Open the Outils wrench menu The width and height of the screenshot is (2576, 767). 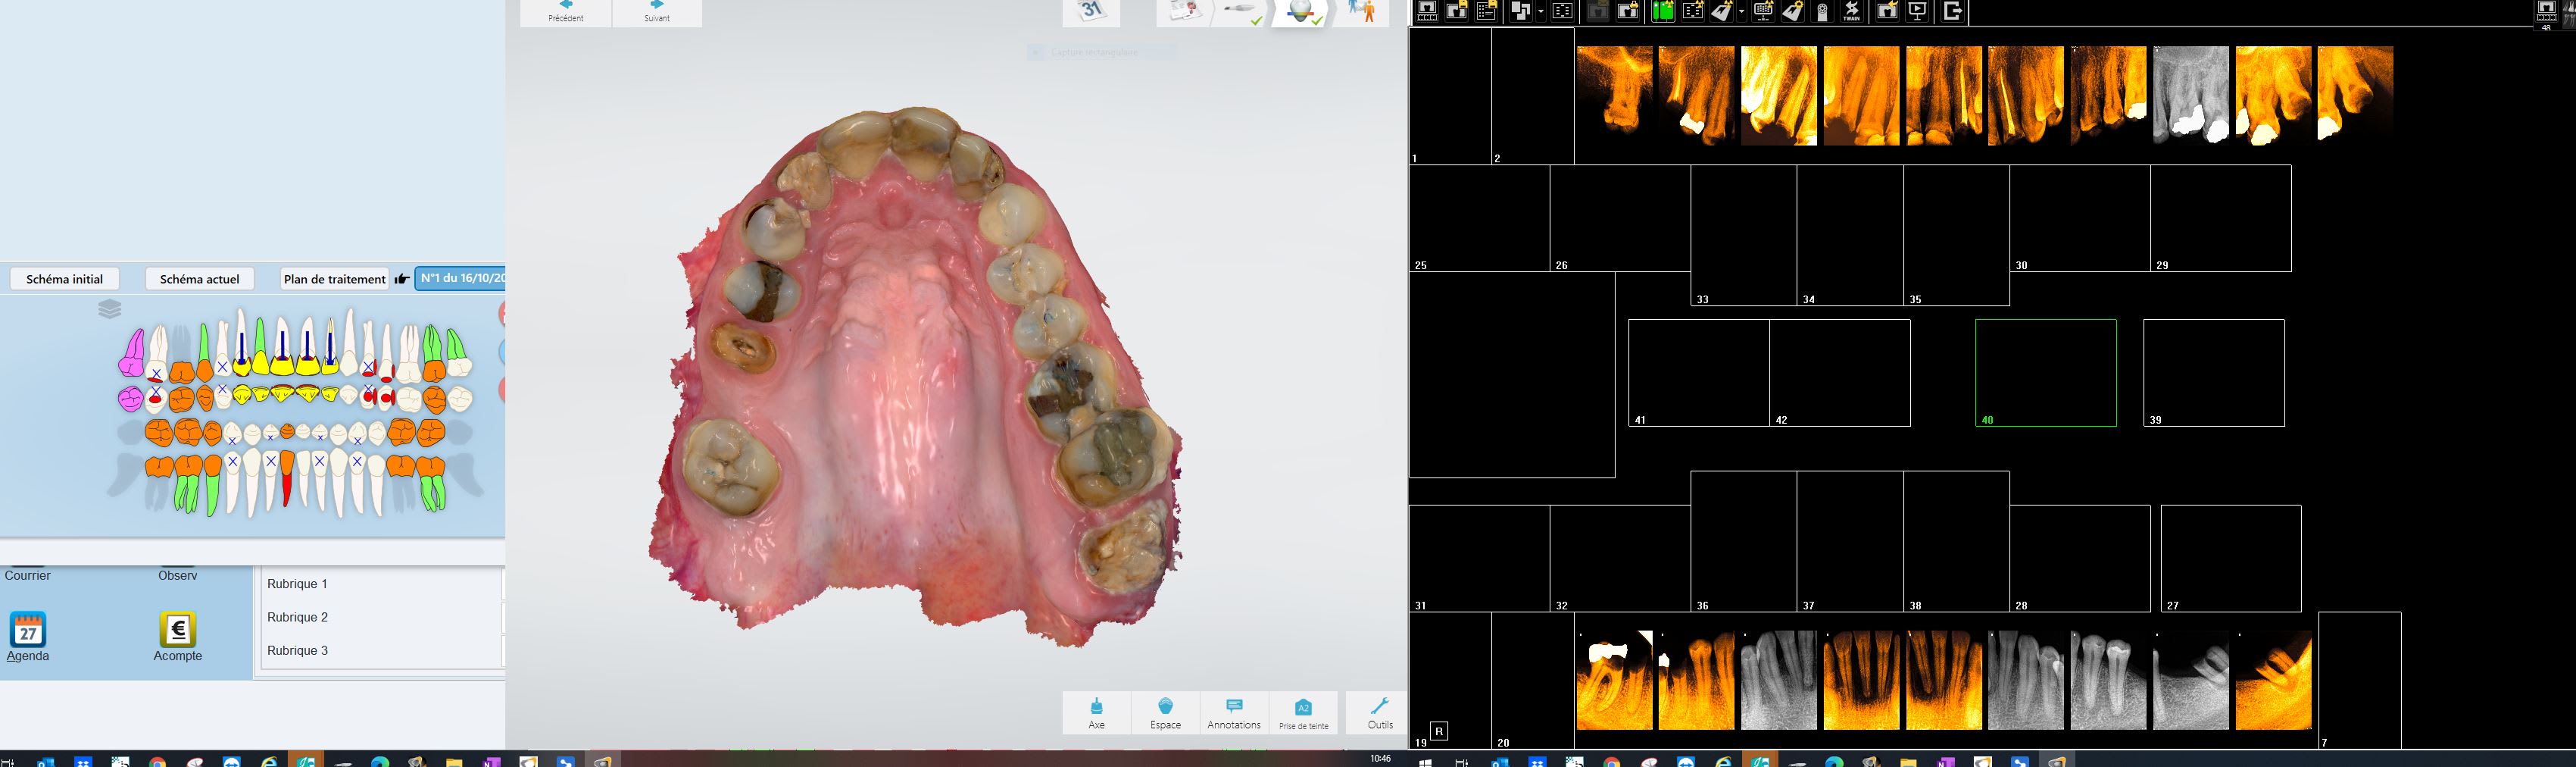click(1379, 713)
